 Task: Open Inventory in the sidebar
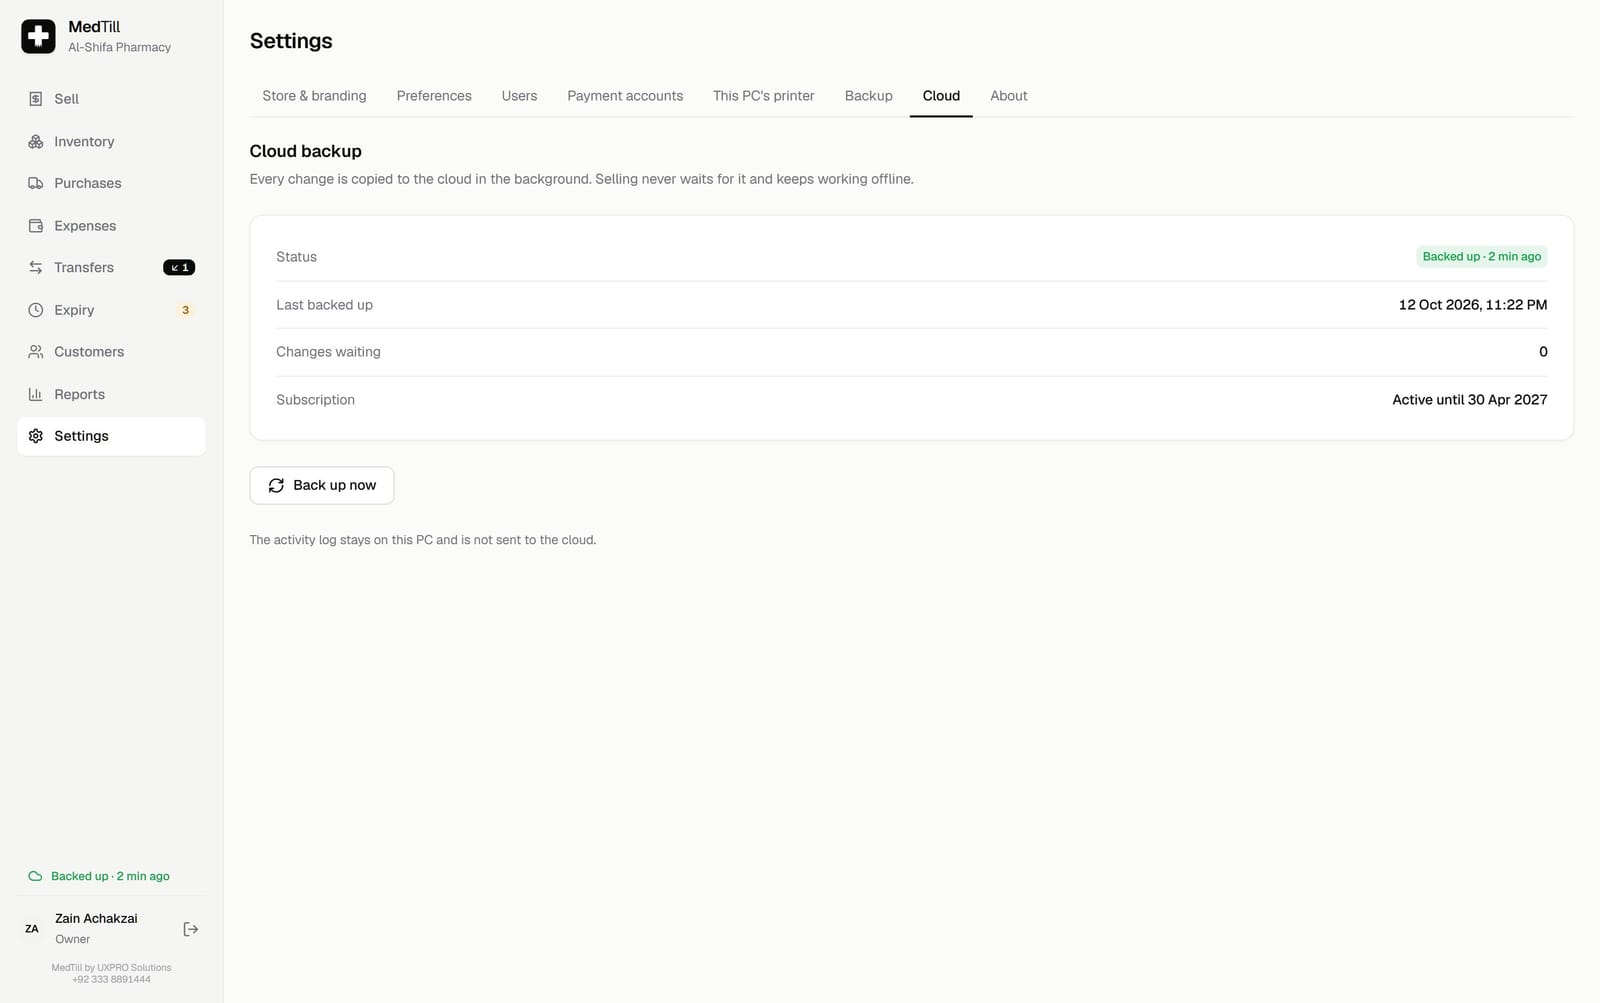(x=111, y=142)
